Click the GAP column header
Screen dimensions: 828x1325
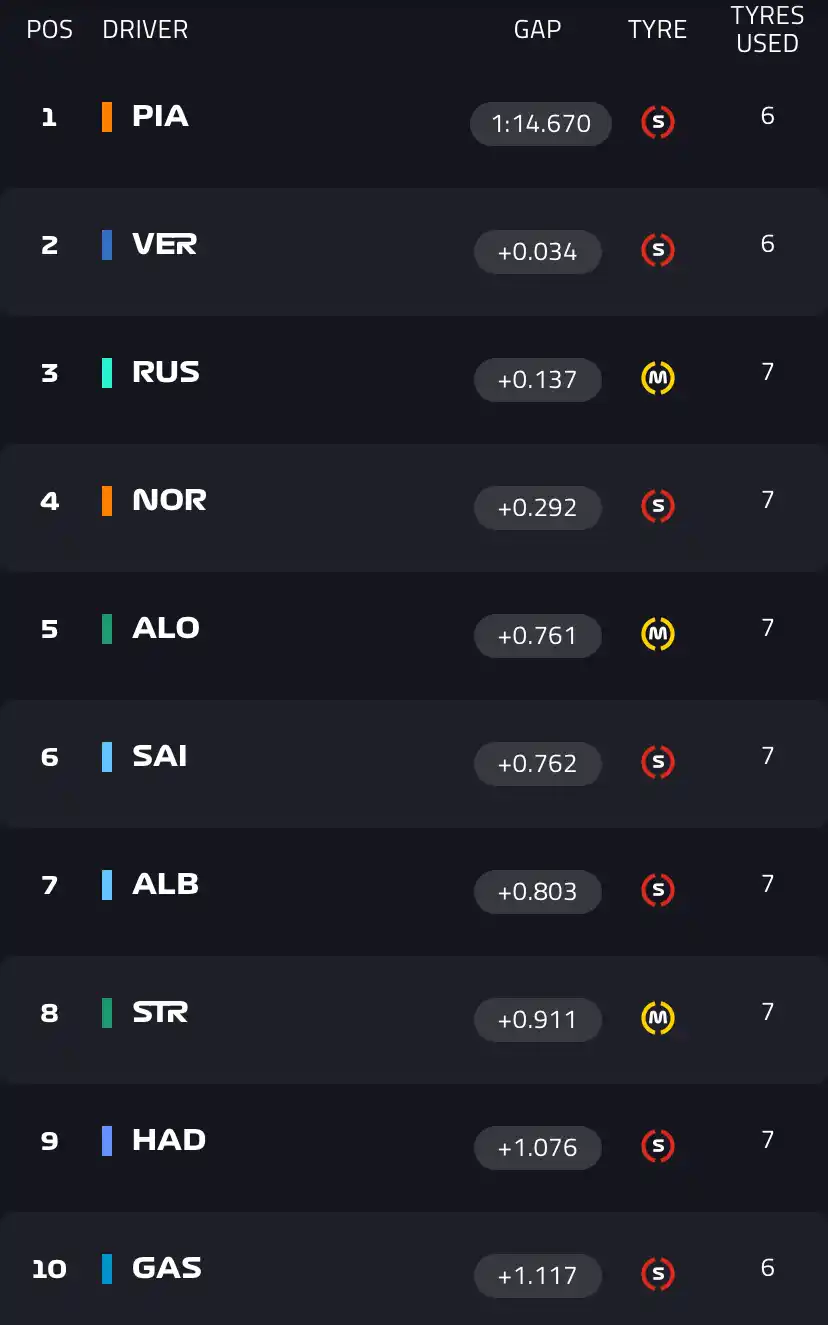537,29
